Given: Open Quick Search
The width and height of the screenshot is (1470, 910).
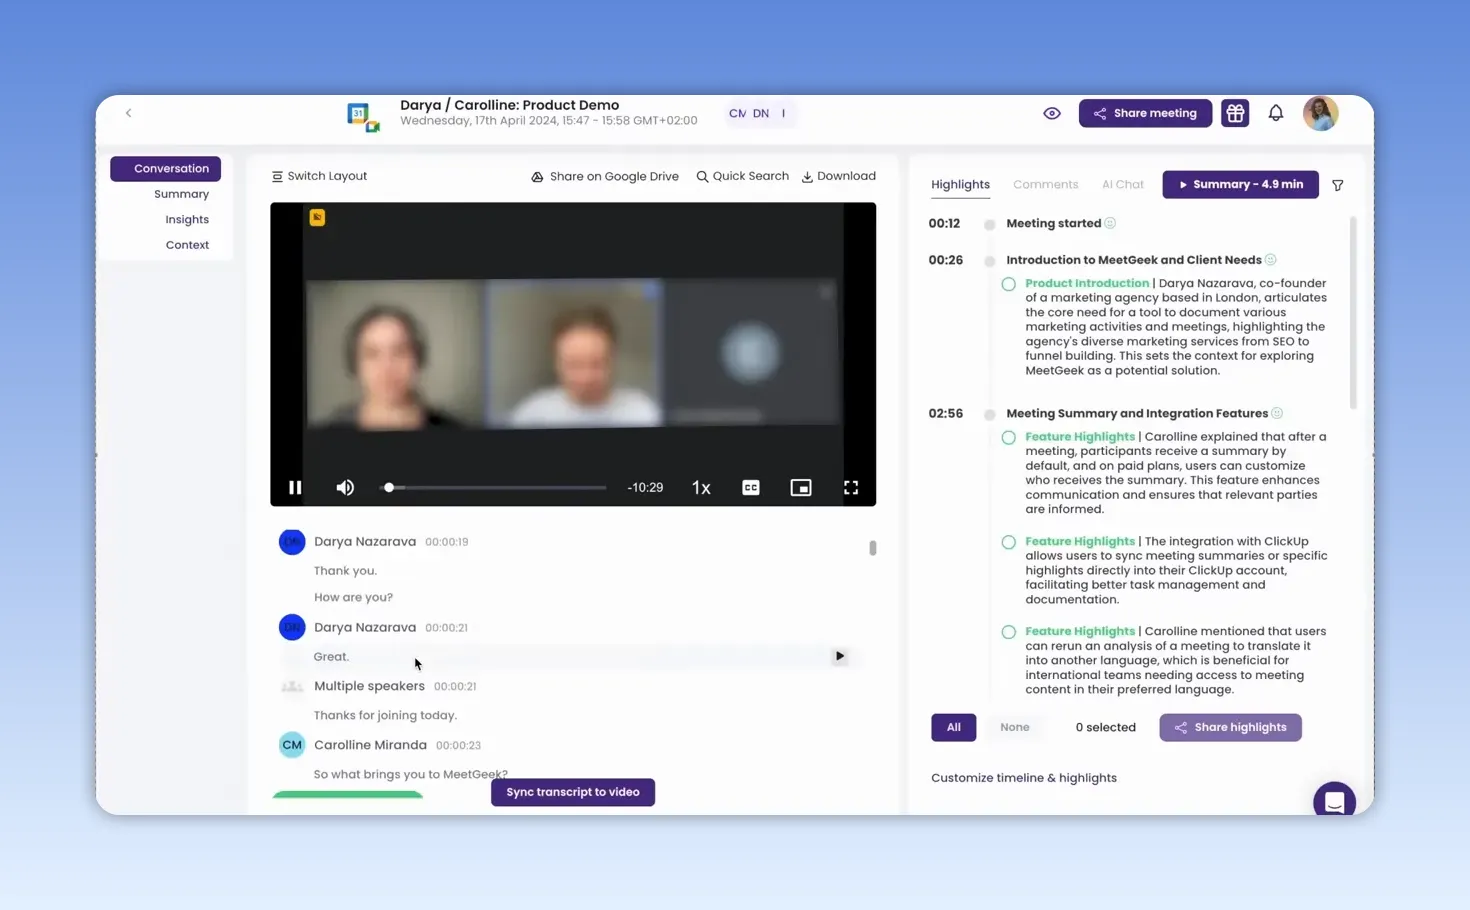Looking at the screenshot, I should [742, 176].
